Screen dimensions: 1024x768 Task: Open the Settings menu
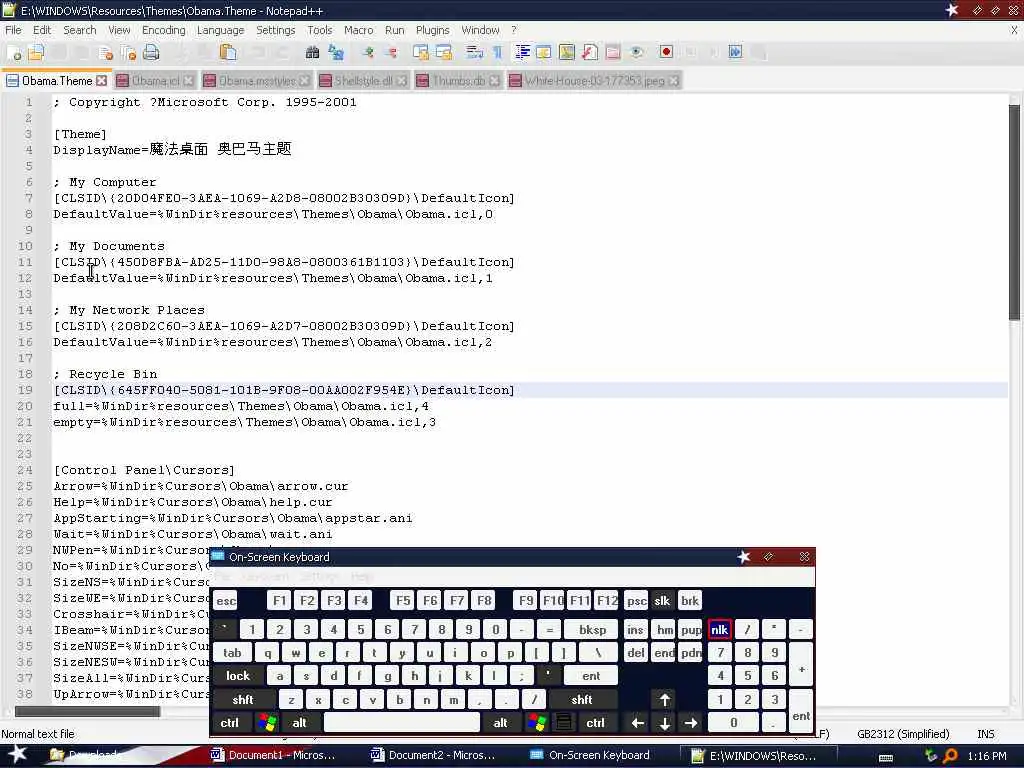pyautogui.click(x=276, y=30)
